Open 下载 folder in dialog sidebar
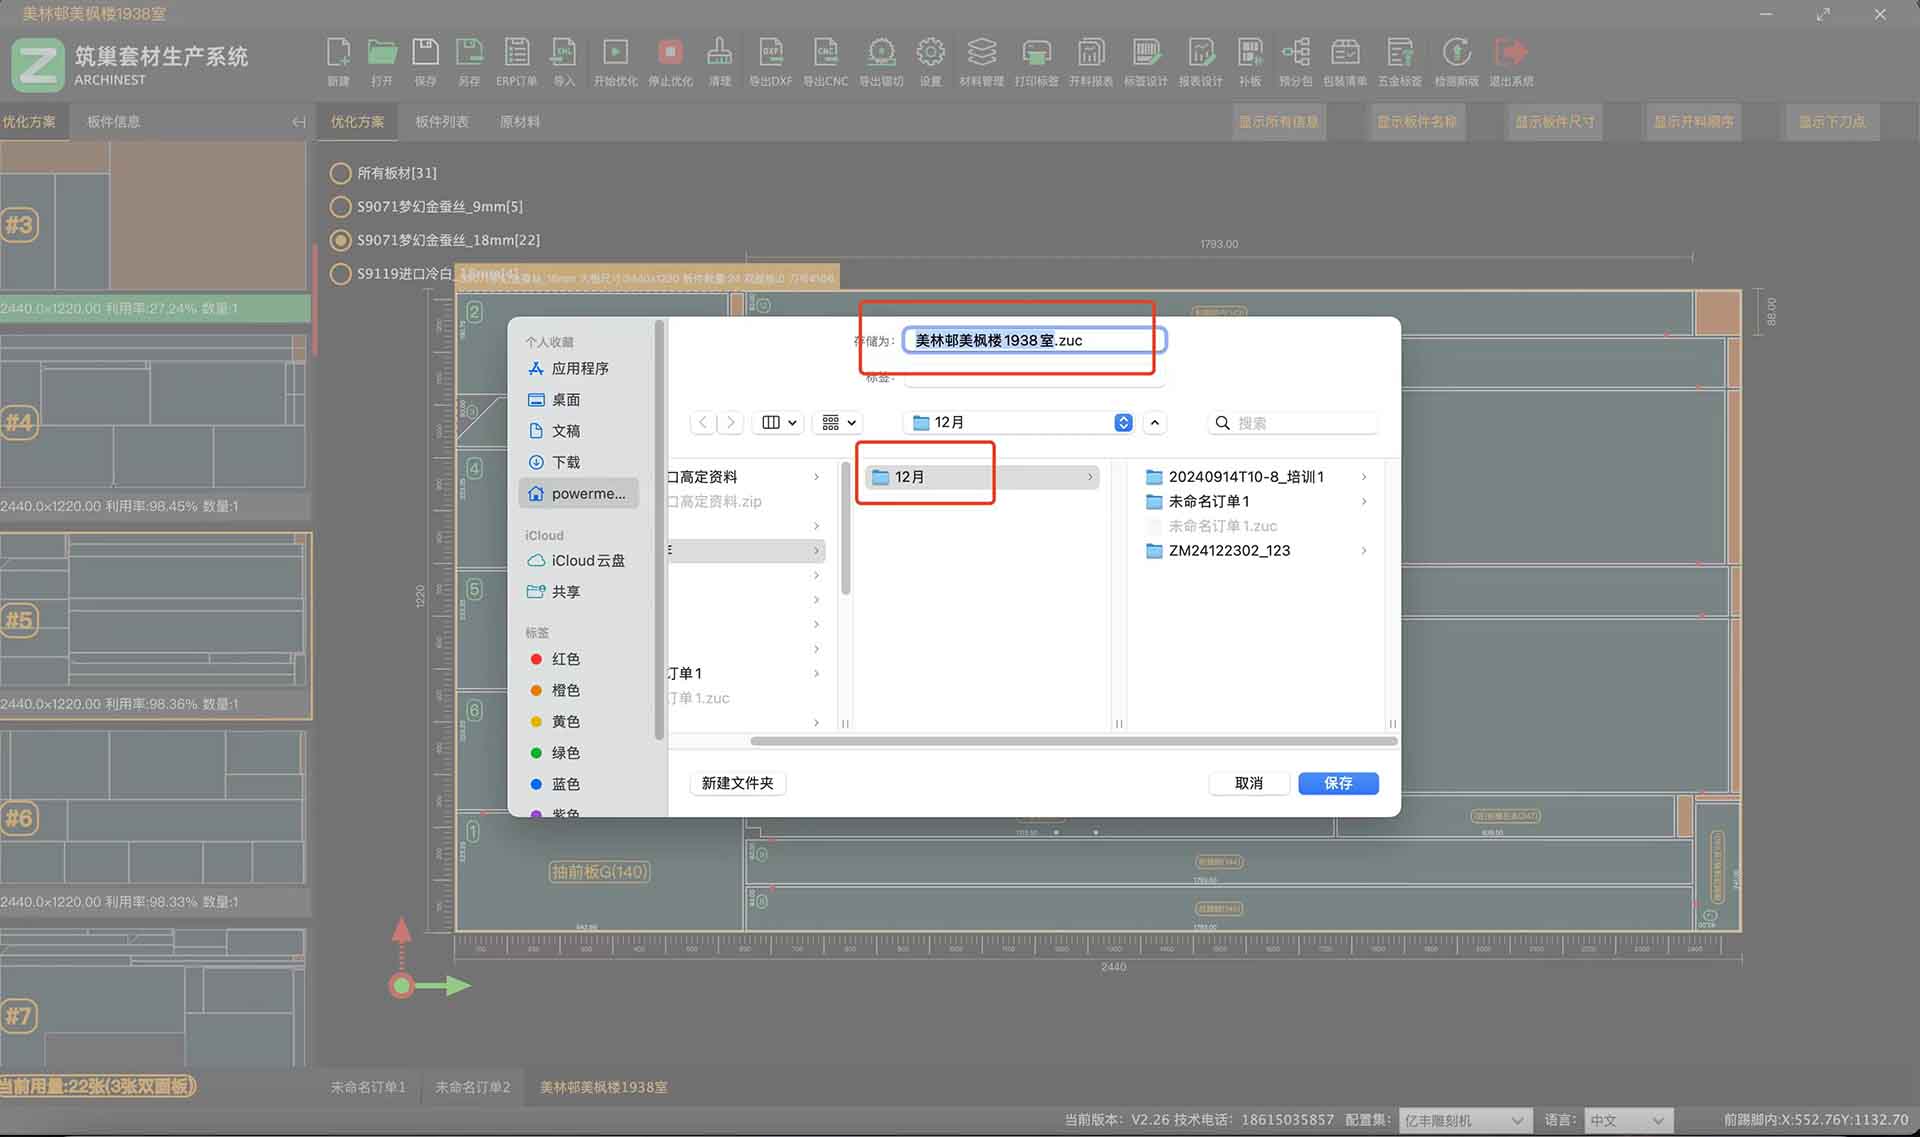This screenshot has height=1137, width=1920. (566, 462)
